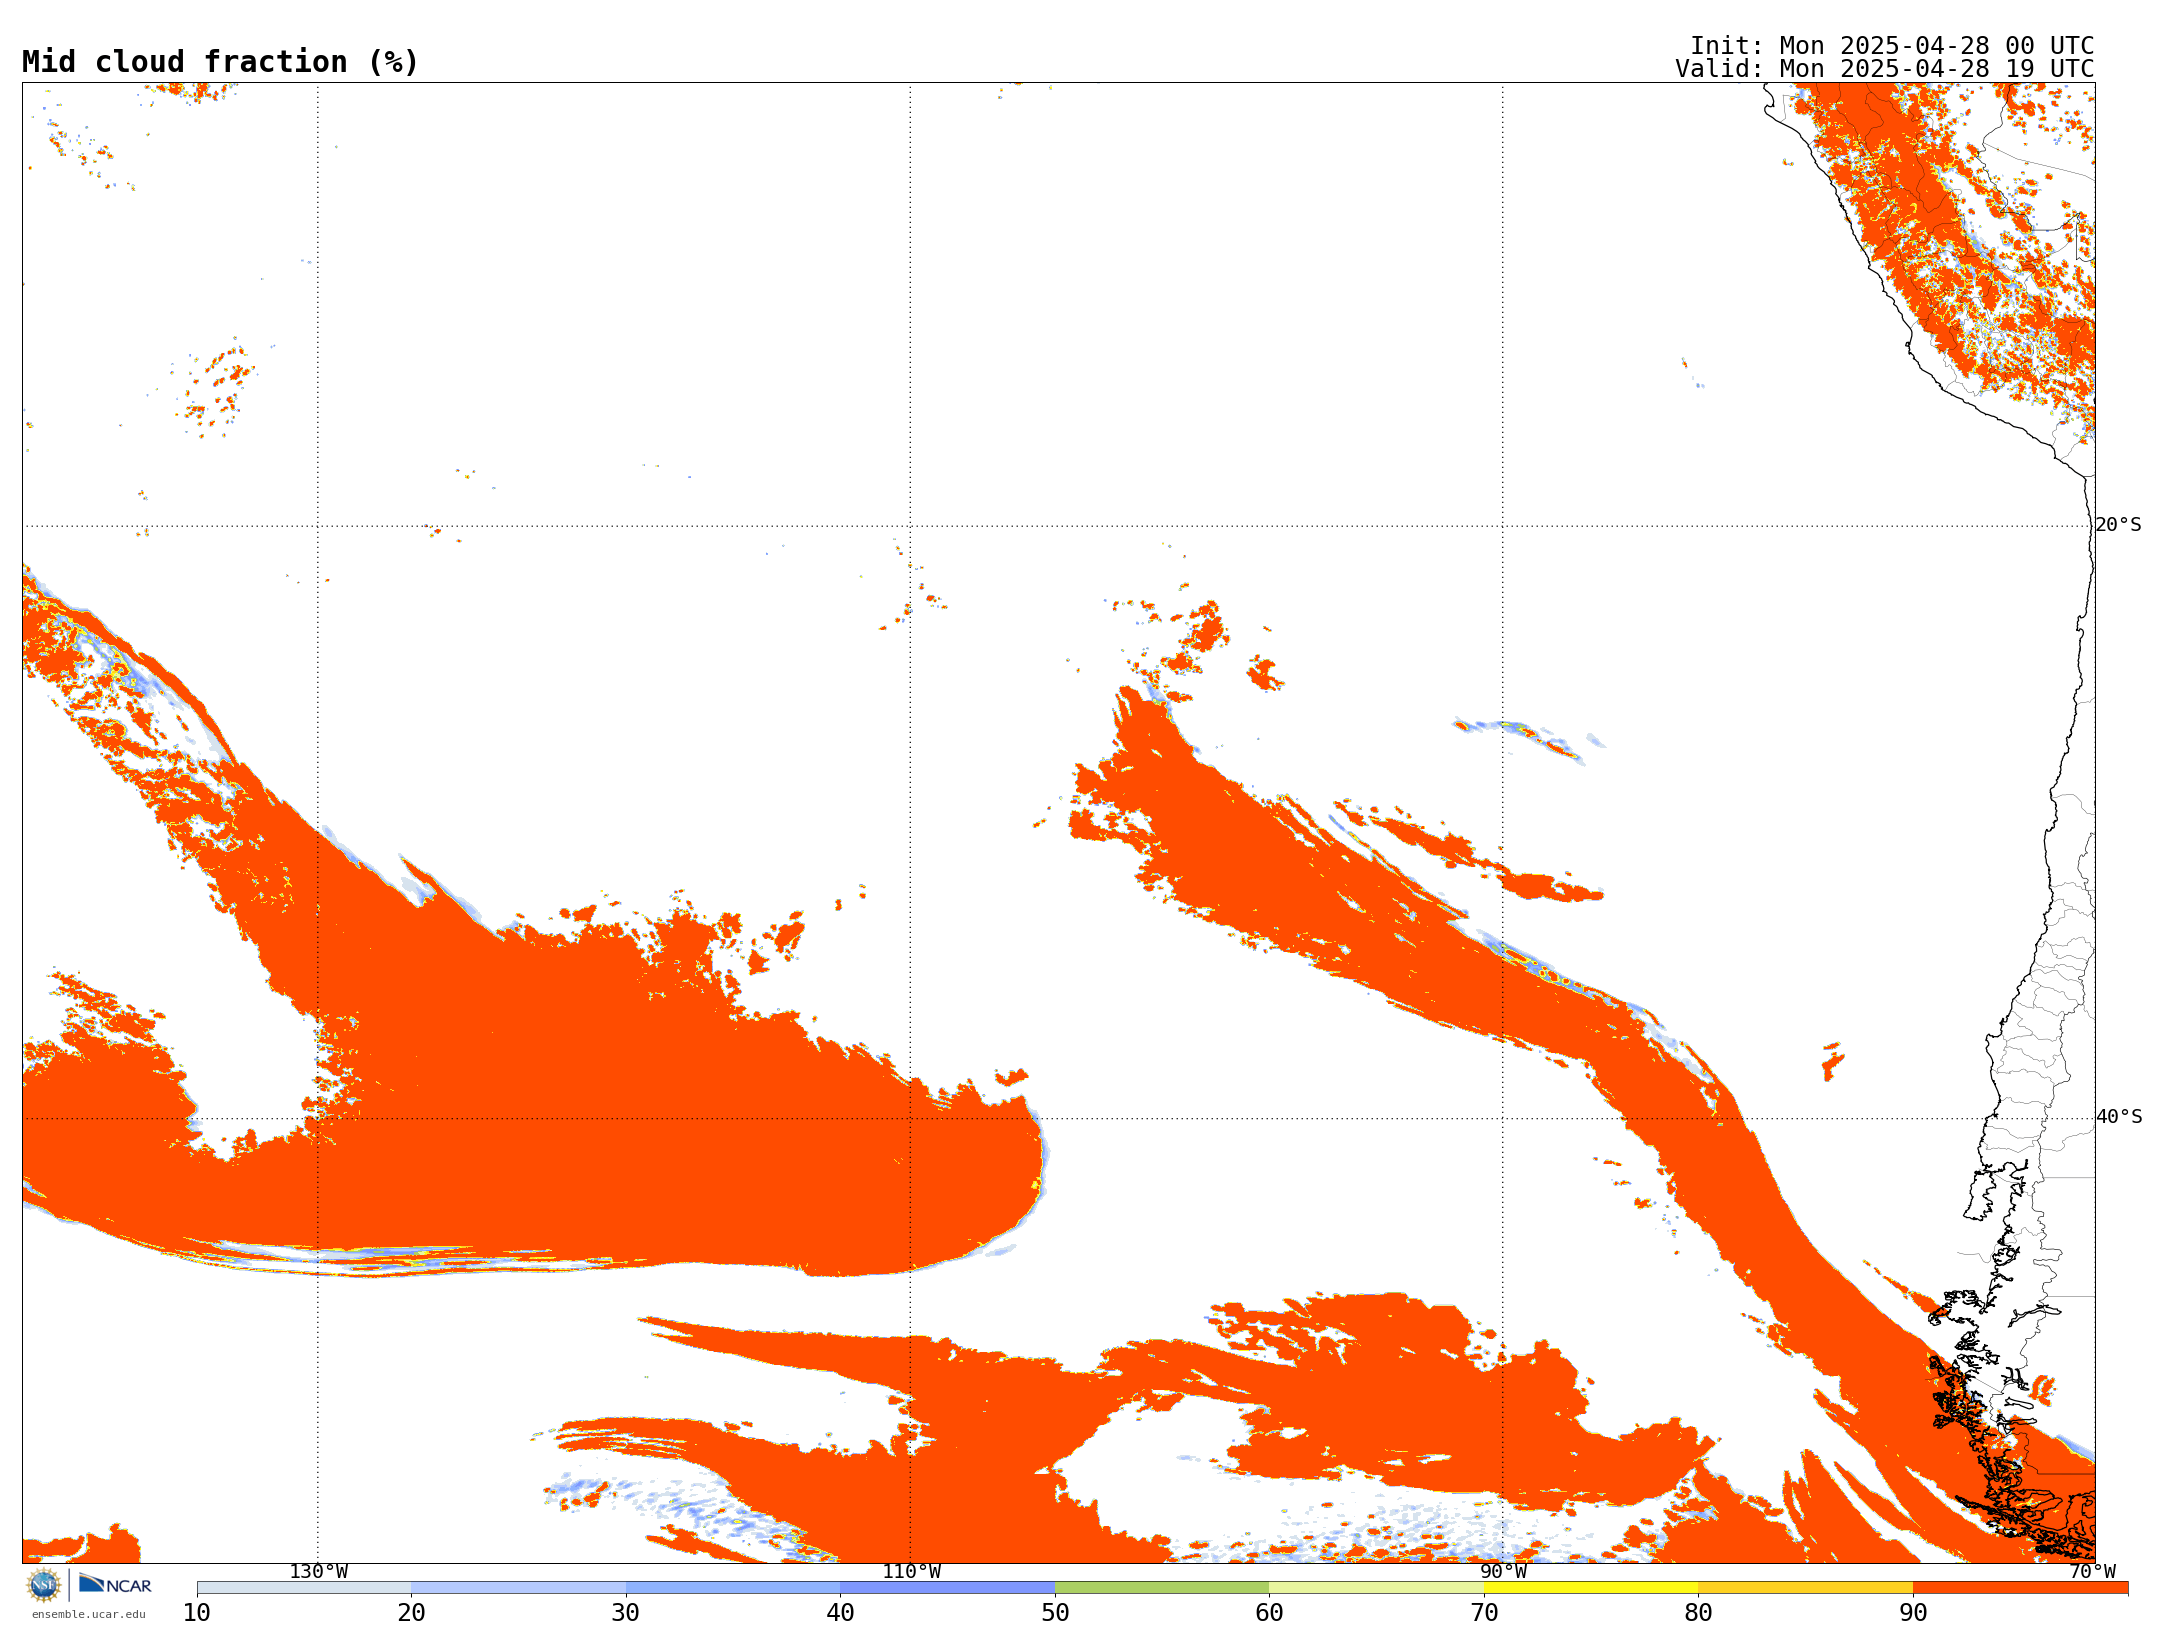Click the Valid: Mon 2025-04-28 19 UTC text
The width and height of the screenshot is (2160, 1626).
(1885, 69)
